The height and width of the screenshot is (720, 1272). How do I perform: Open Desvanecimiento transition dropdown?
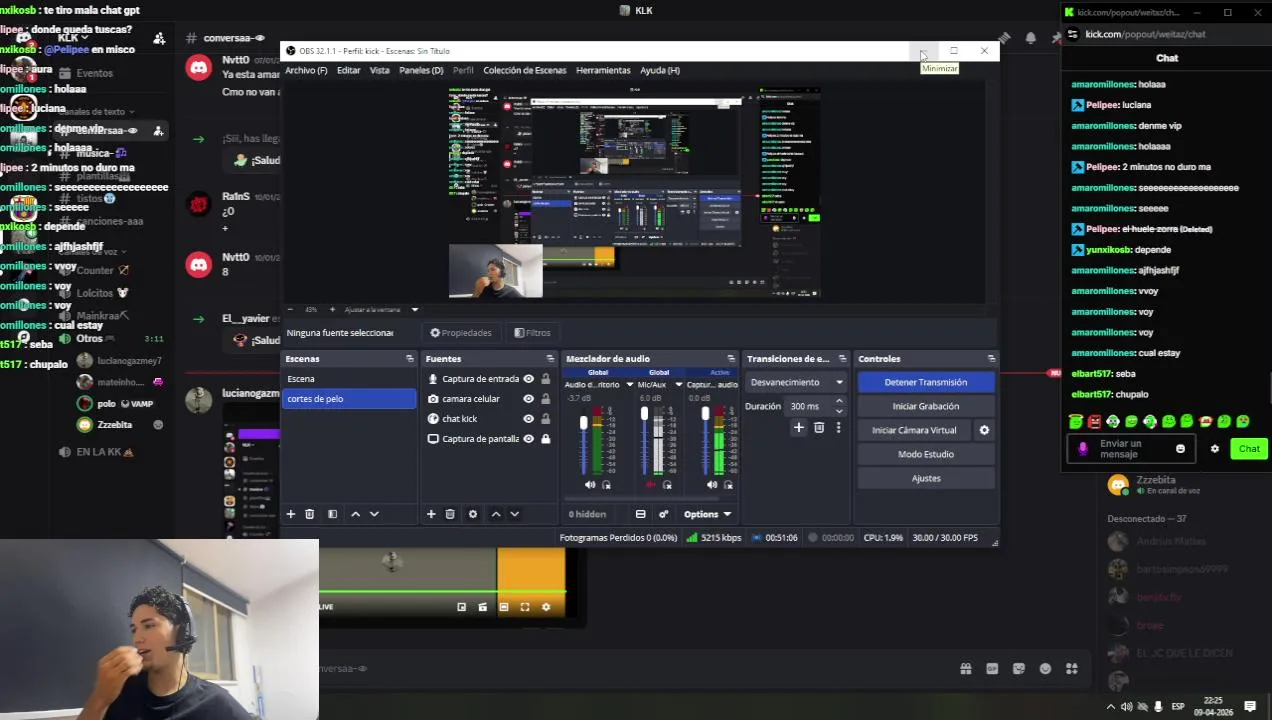[797, 382]
